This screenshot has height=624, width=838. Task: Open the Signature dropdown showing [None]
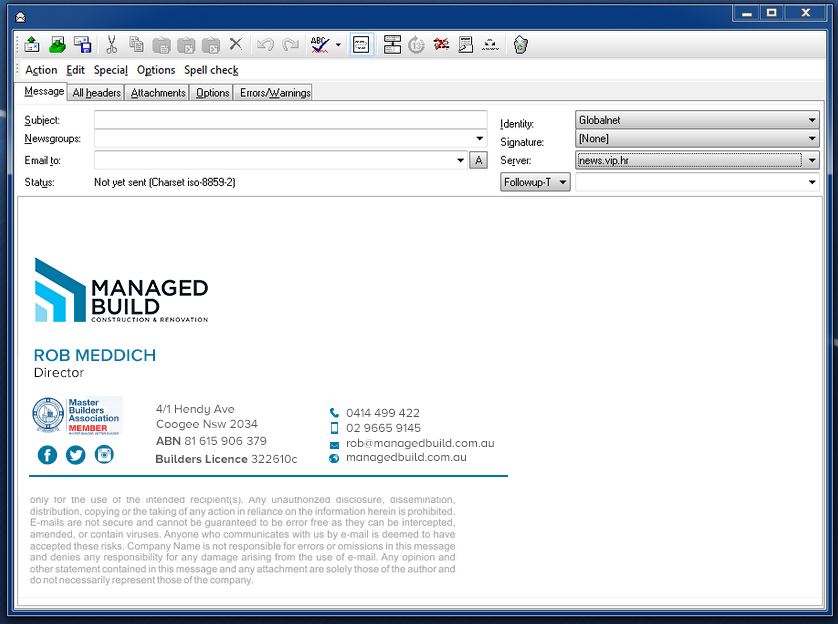[x=697, y=138]
